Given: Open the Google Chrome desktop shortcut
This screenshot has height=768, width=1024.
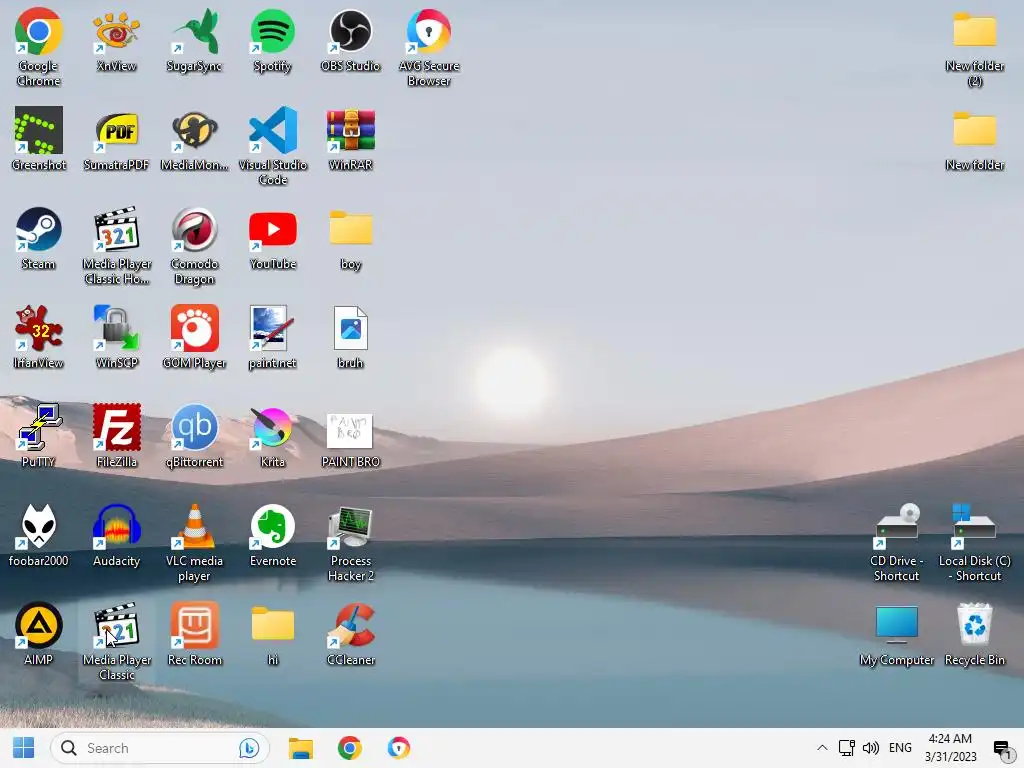Looking at the screenshot, I should click(39, 31).
